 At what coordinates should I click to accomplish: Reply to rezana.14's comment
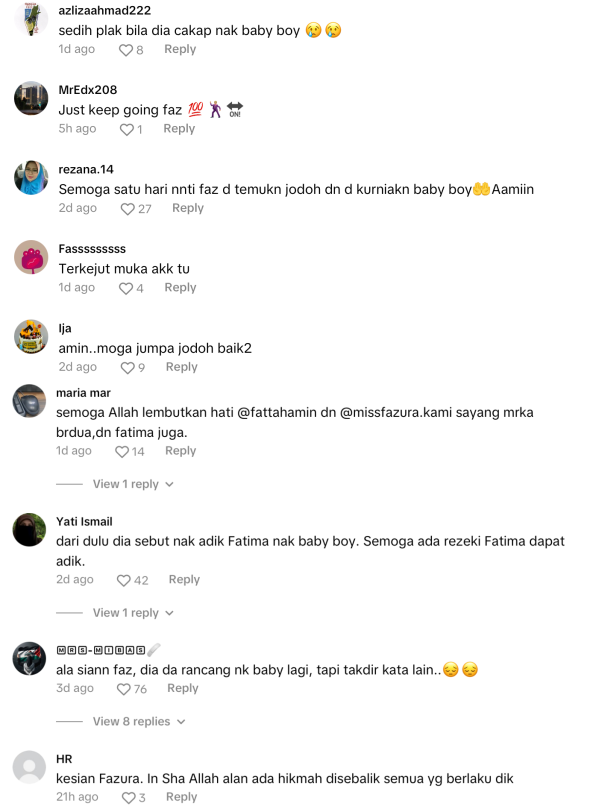[x=188, y=208]
